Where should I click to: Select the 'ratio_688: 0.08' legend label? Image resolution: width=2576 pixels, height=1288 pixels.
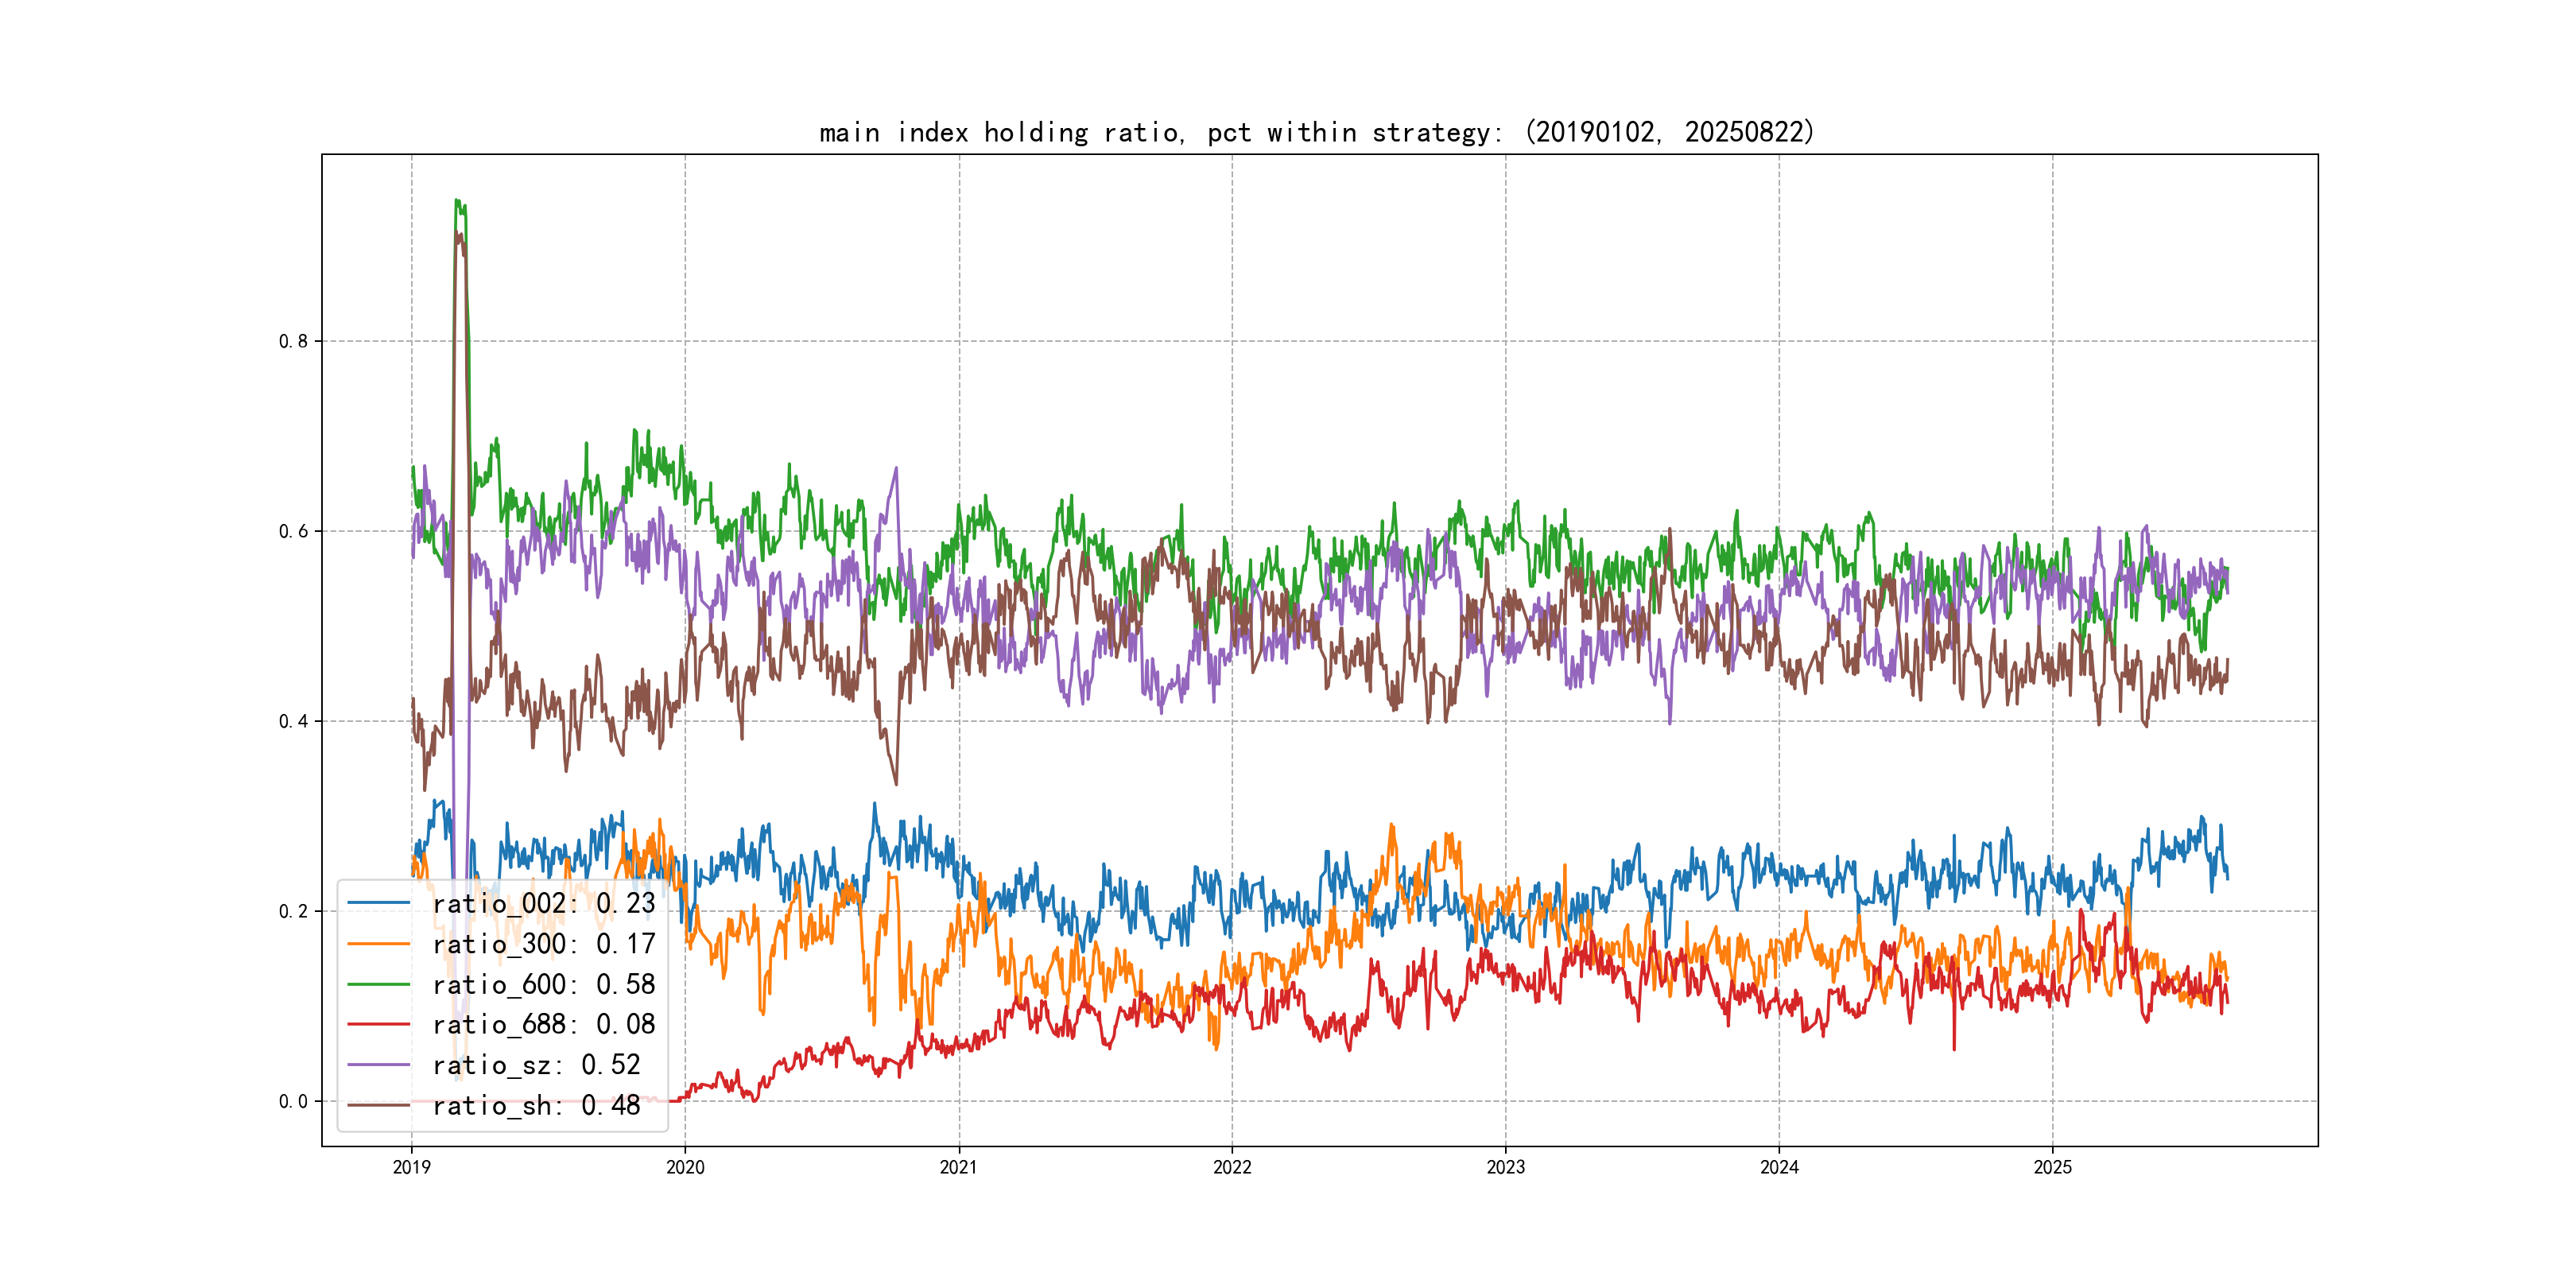click(x=543, y=1024)
